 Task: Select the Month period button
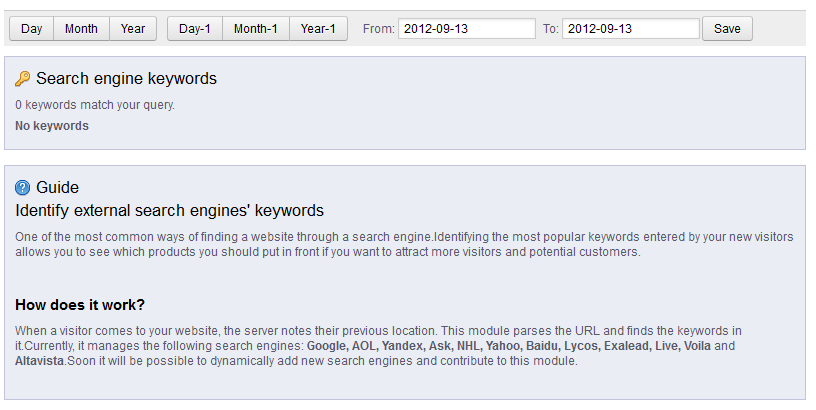[81, 29]
